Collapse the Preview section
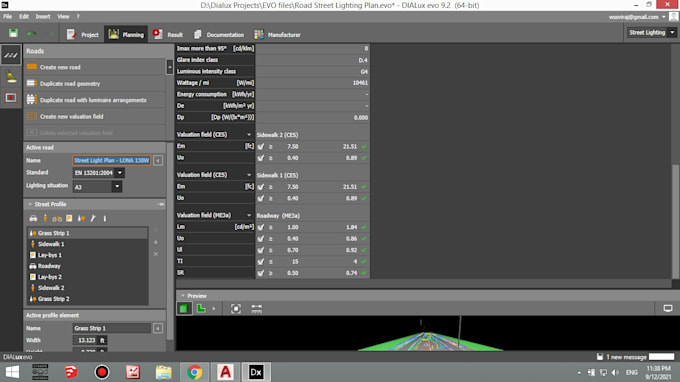The height and width of the screenshot is (382, 680). pos(183,296)
